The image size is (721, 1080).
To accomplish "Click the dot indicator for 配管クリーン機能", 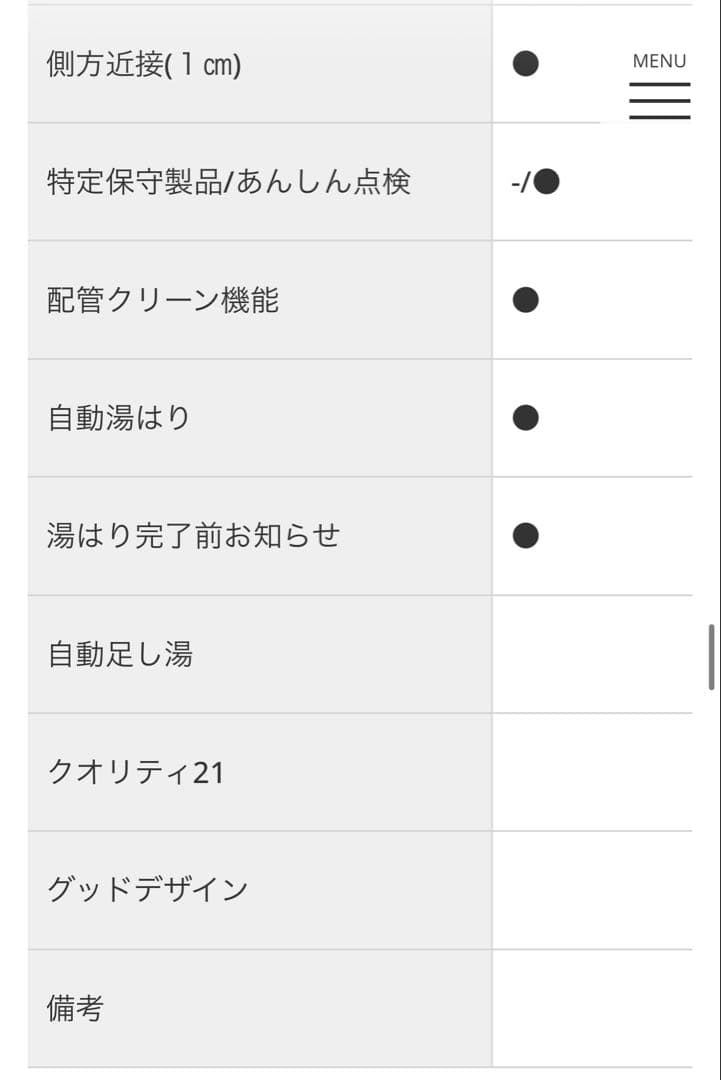I will point(524,299).
